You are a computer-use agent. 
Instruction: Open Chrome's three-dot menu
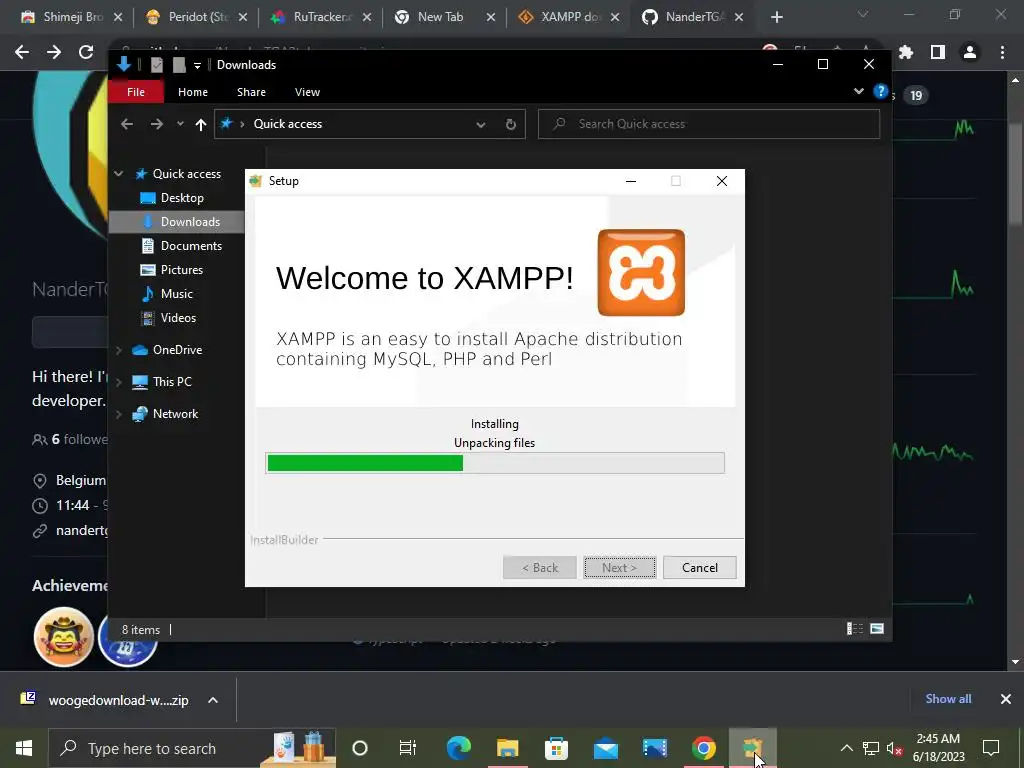coord(1002,52)
